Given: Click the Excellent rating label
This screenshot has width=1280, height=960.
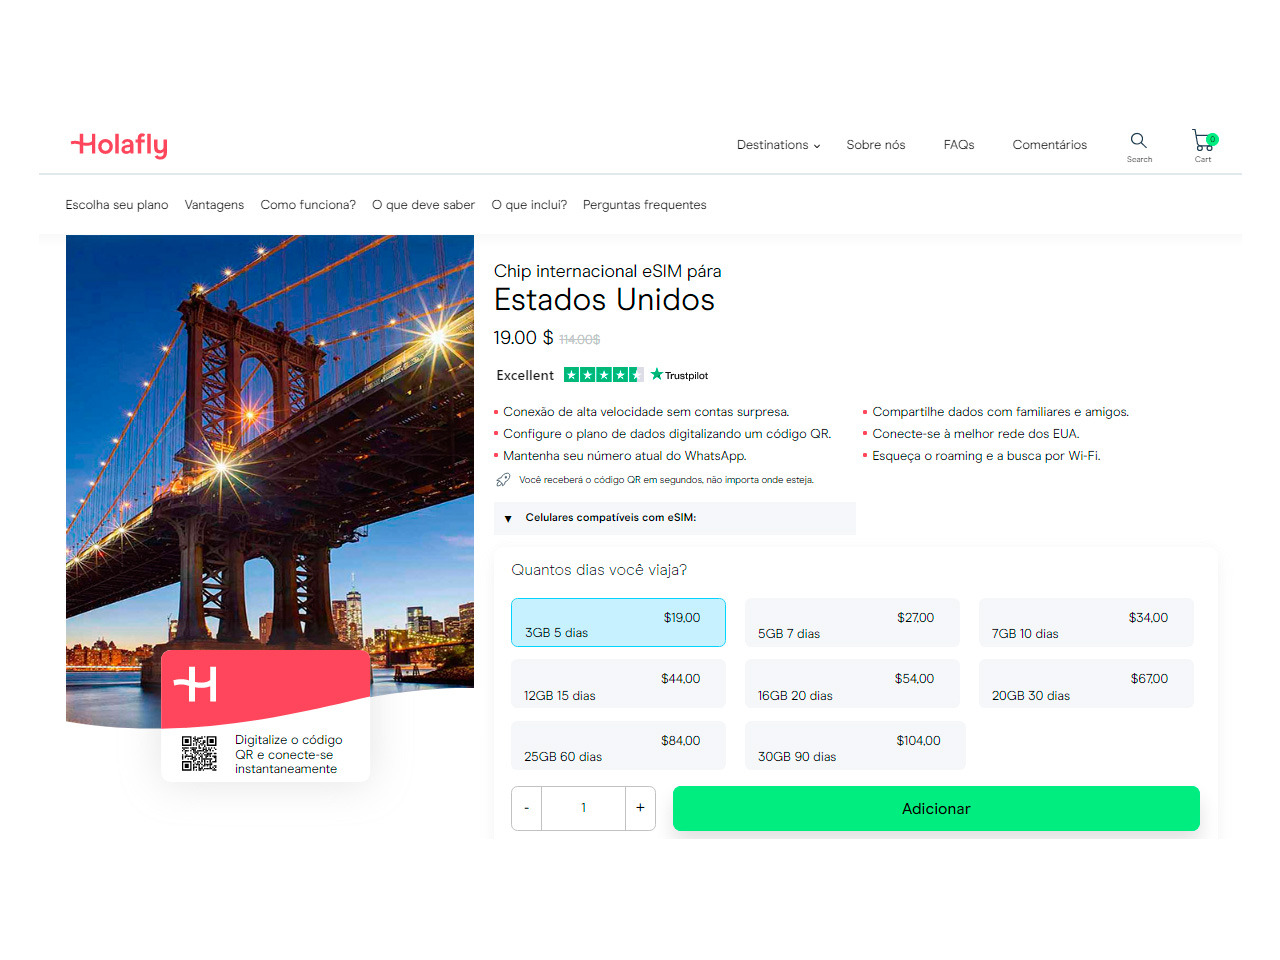Looking at the screenshot, I should click(525, 375).
